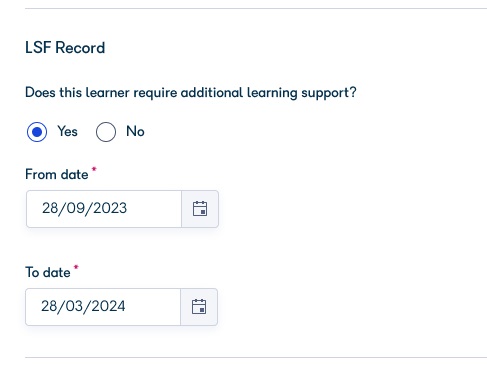Click the required asterisk beside From date
Viewport: 487px width, 369px height.
(x=94, y=170)
